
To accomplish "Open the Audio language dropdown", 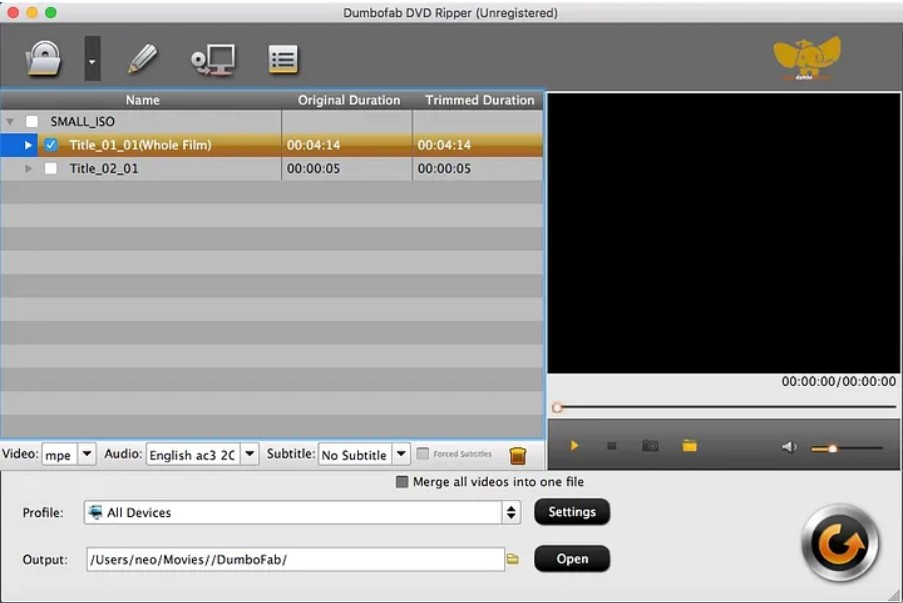I will 248,454.
